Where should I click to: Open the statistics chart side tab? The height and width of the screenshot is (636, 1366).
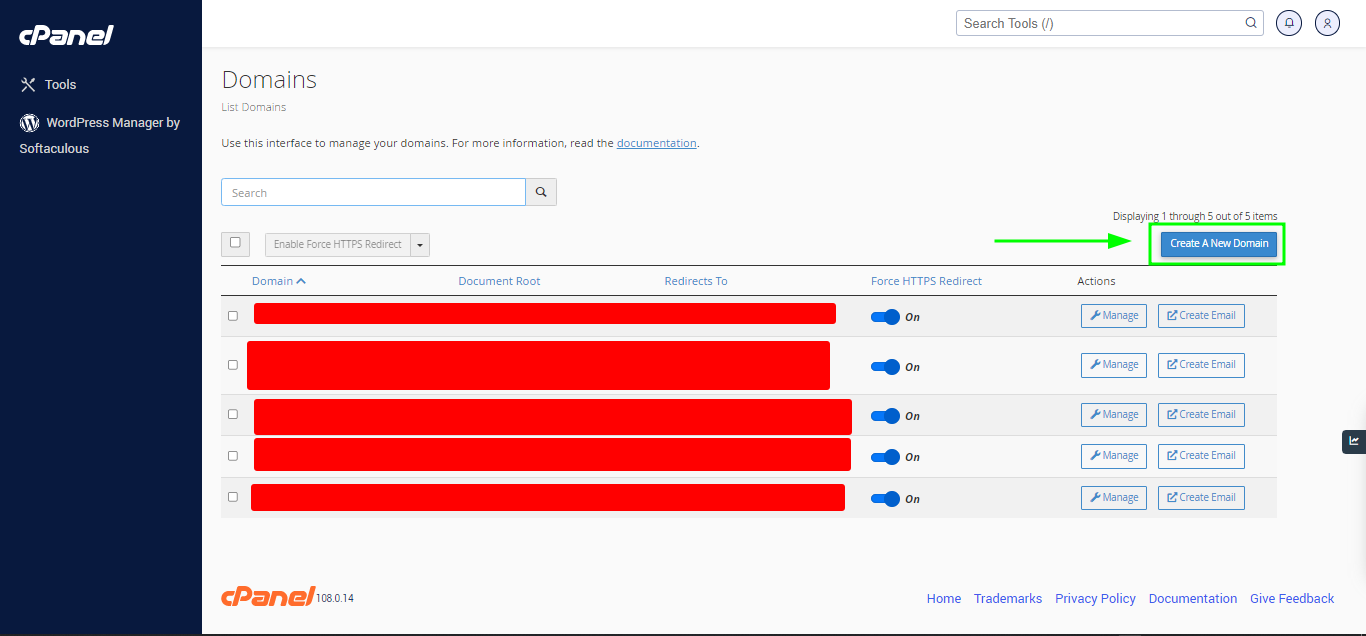(x=1353, y=441)
